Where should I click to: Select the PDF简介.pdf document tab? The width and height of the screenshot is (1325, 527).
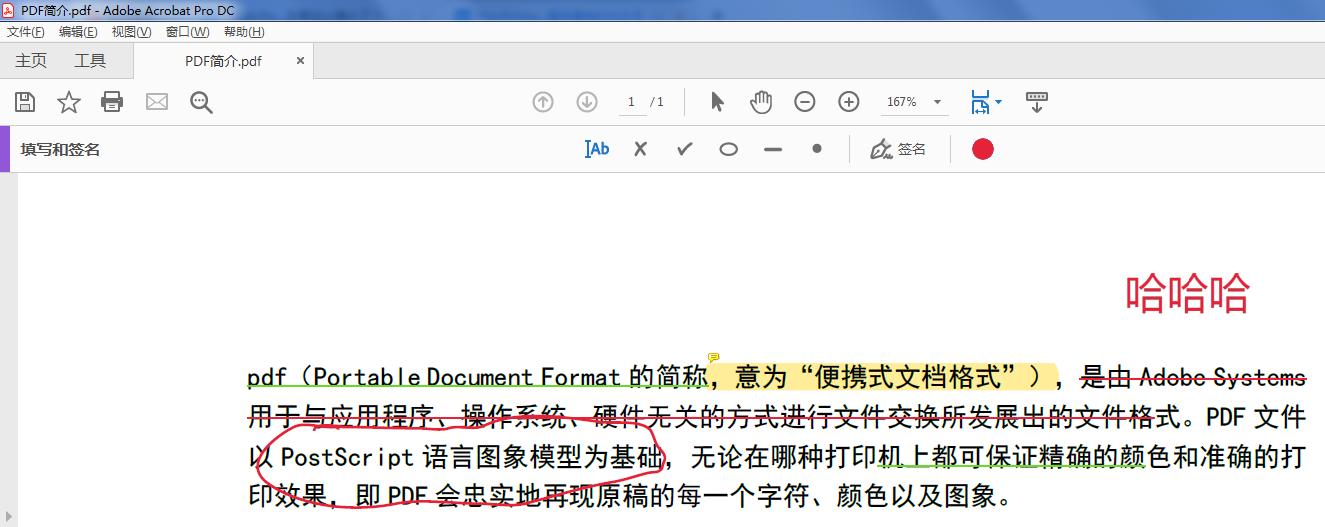pos(223,61)
